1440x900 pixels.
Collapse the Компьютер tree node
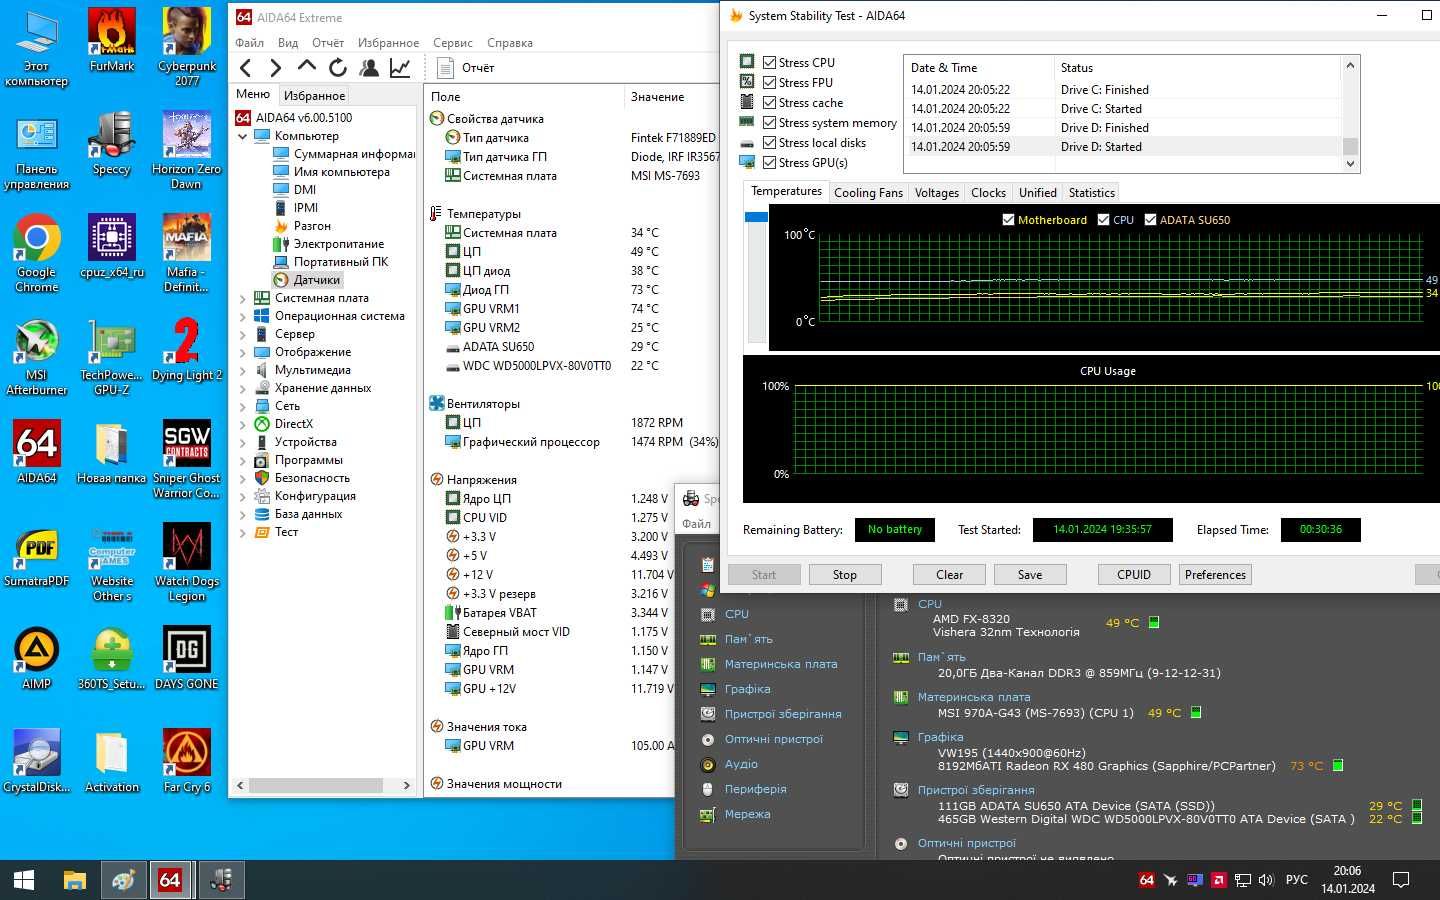click(x=242, y=136)
